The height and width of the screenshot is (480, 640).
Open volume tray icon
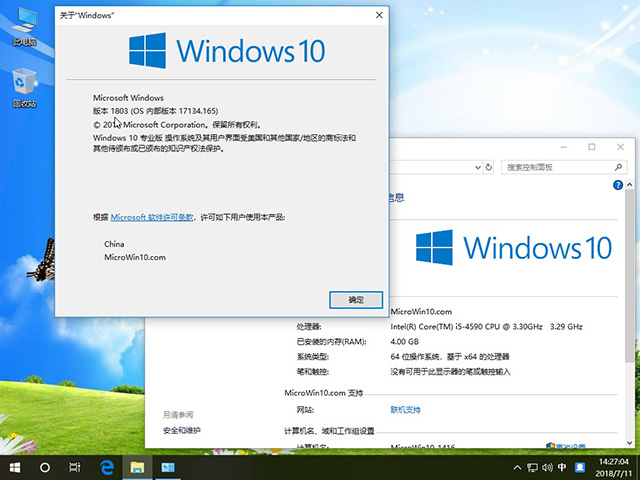coord(547,468)
